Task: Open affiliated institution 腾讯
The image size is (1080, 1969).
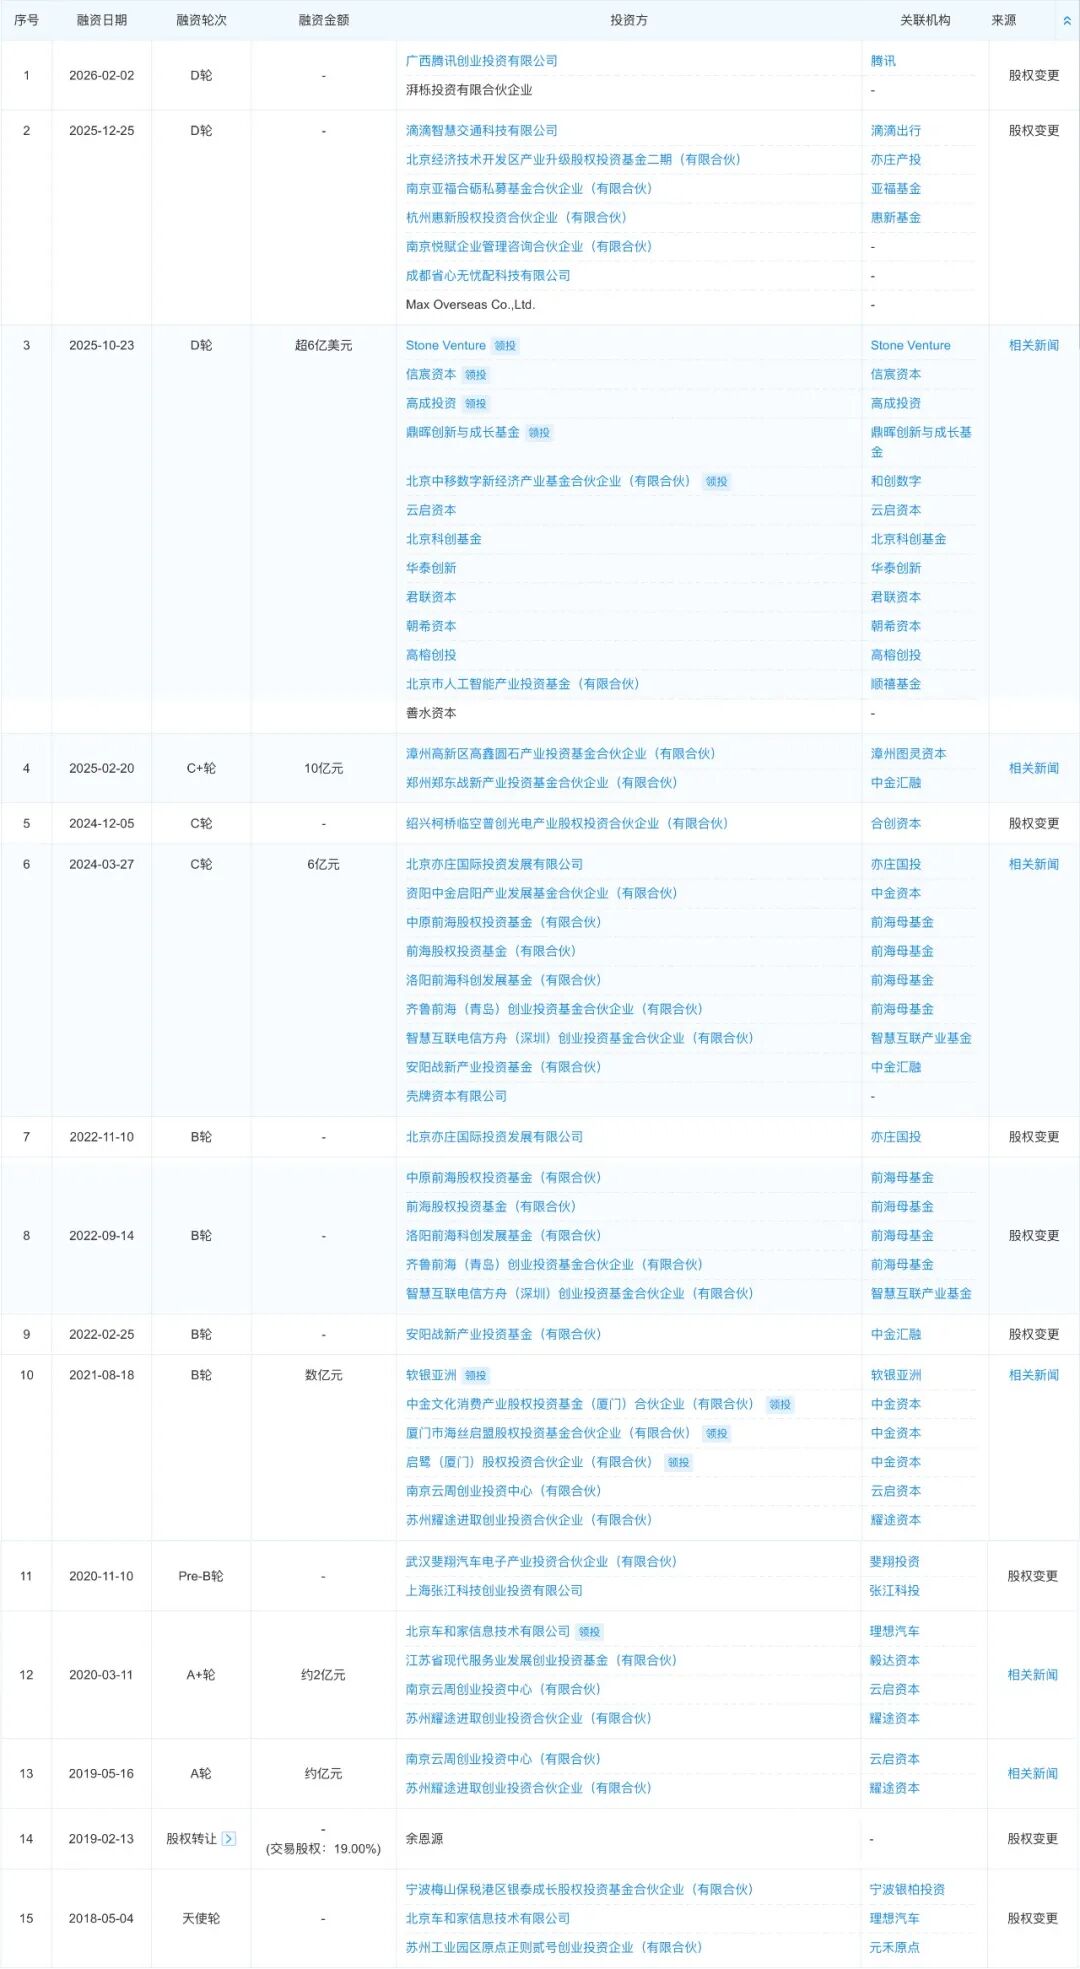Action: 883,61
